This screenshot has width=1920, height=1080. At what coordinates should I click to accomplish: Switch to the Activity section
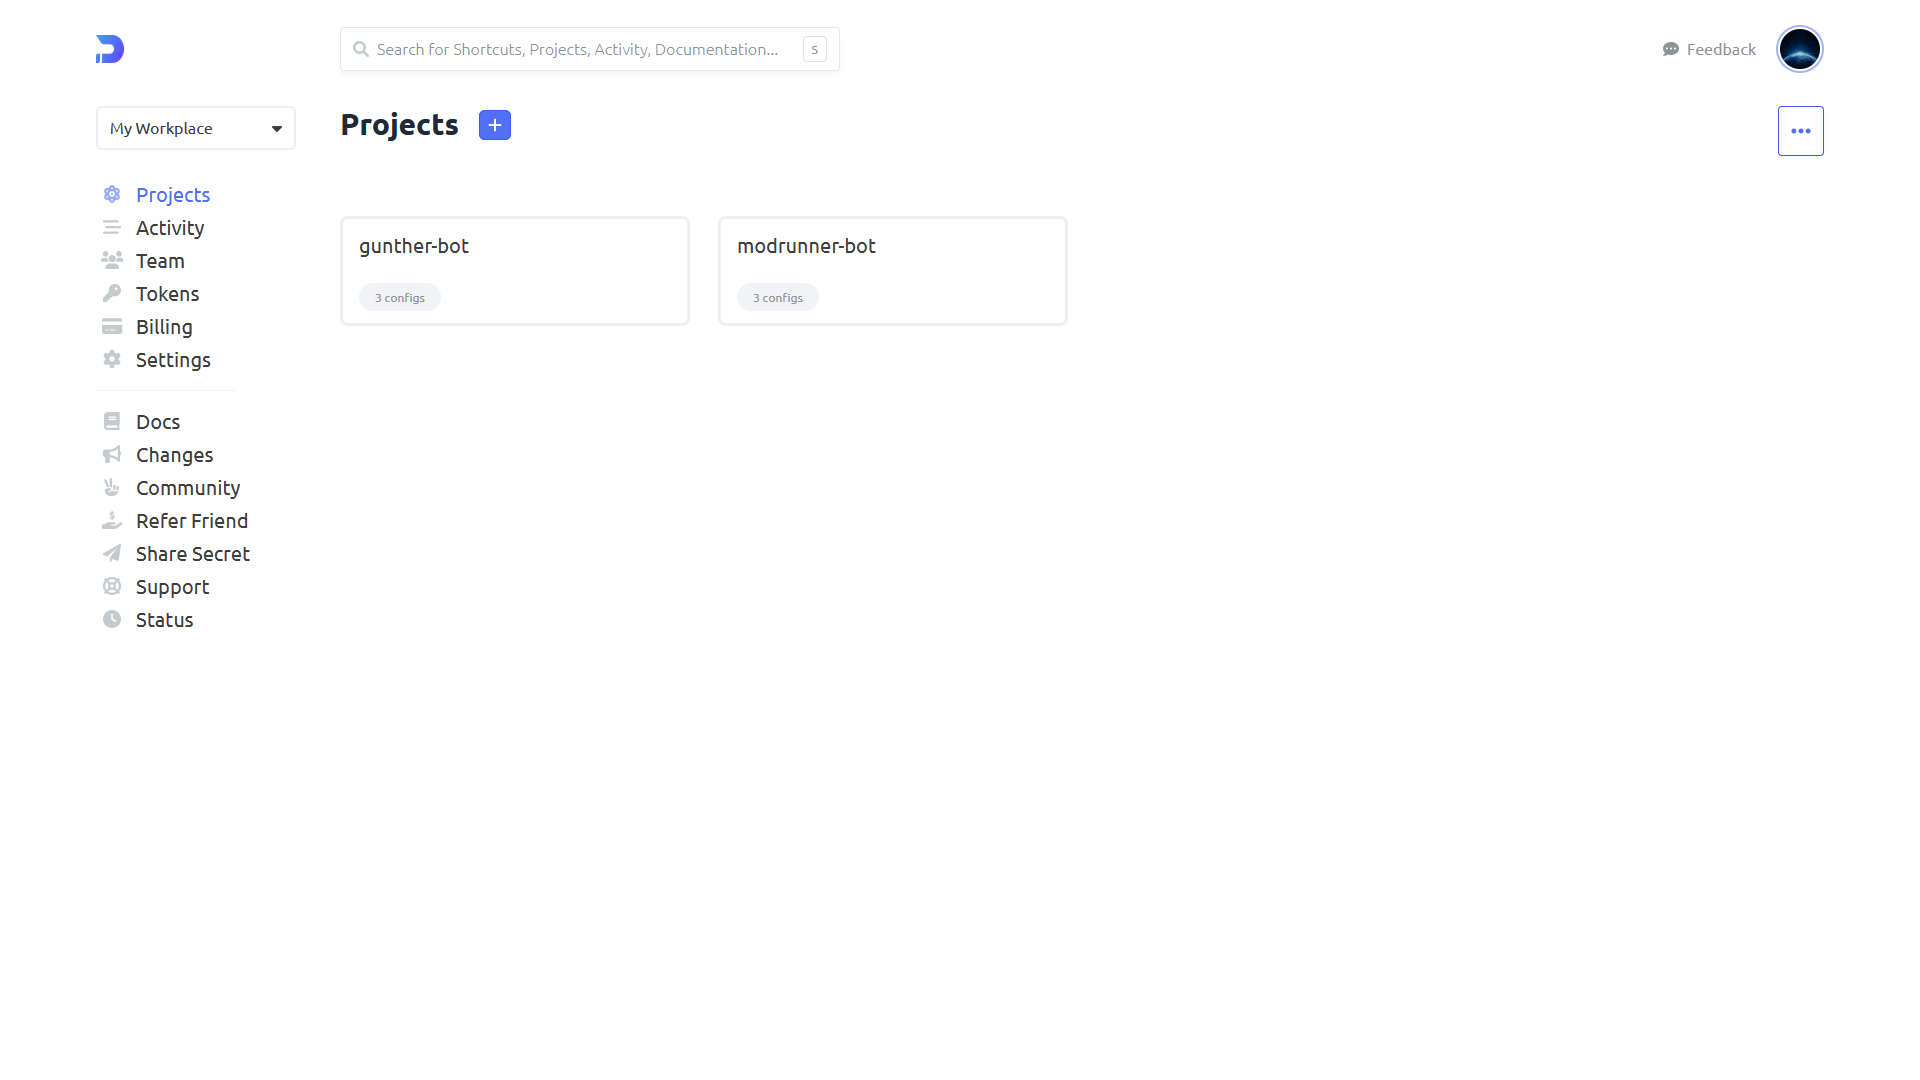click(169, 227)
